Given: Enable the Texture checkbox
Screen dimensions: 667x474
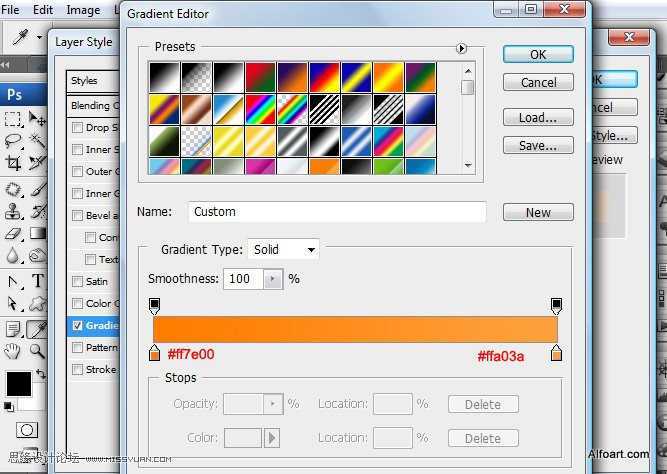Looking at the screenshot, I should coord(90,259).
